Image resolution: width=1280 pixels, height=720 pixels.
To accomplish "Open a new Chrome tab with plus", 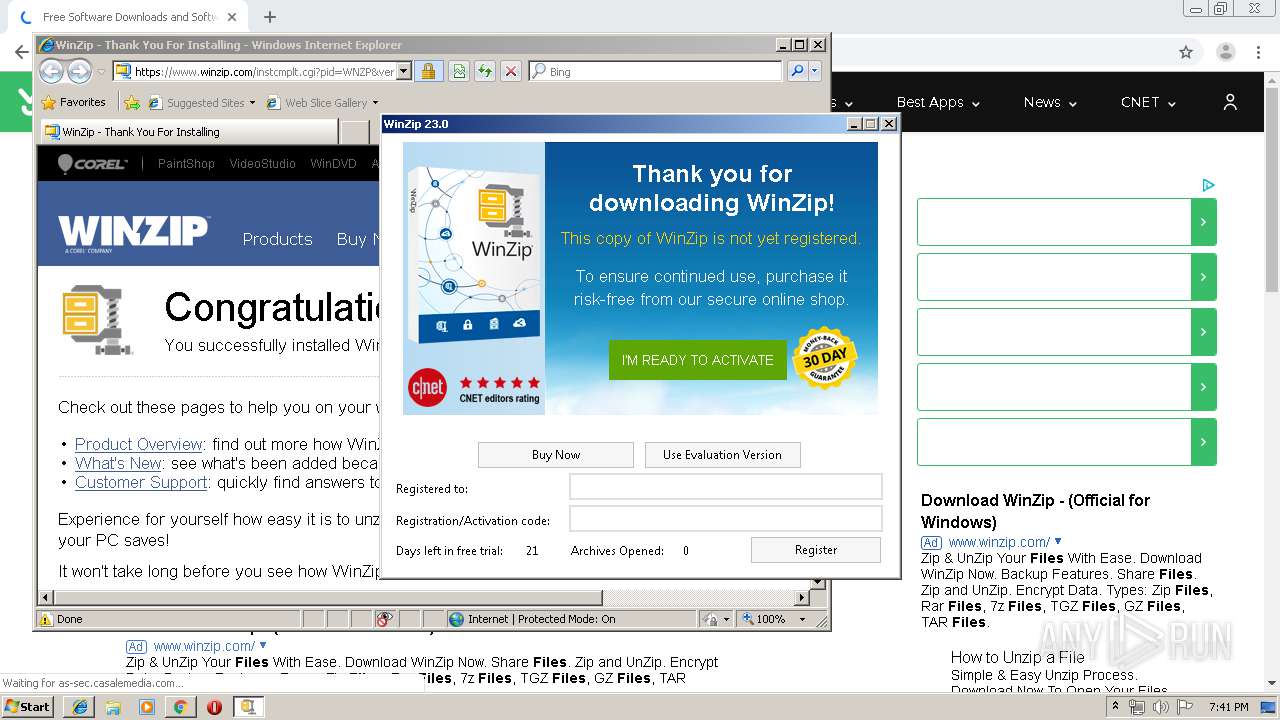I will coord(270,17).
